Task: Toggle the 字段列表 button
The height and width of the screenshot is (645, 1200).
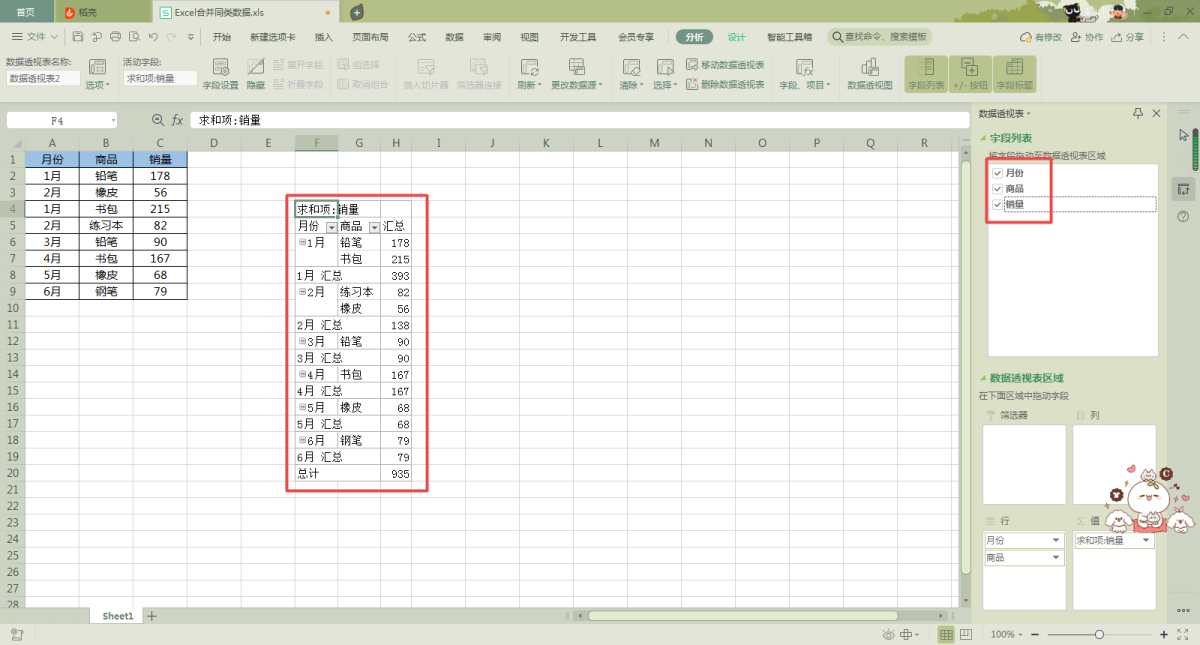Action: (x=924, y=73)
